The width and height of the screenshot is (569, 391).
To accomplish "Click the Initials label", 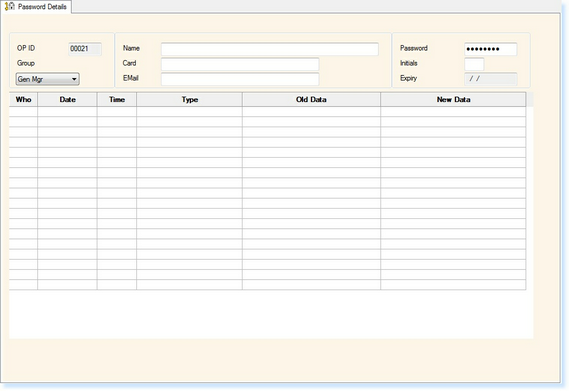I will pyautogui.click(x=409, y=63).
